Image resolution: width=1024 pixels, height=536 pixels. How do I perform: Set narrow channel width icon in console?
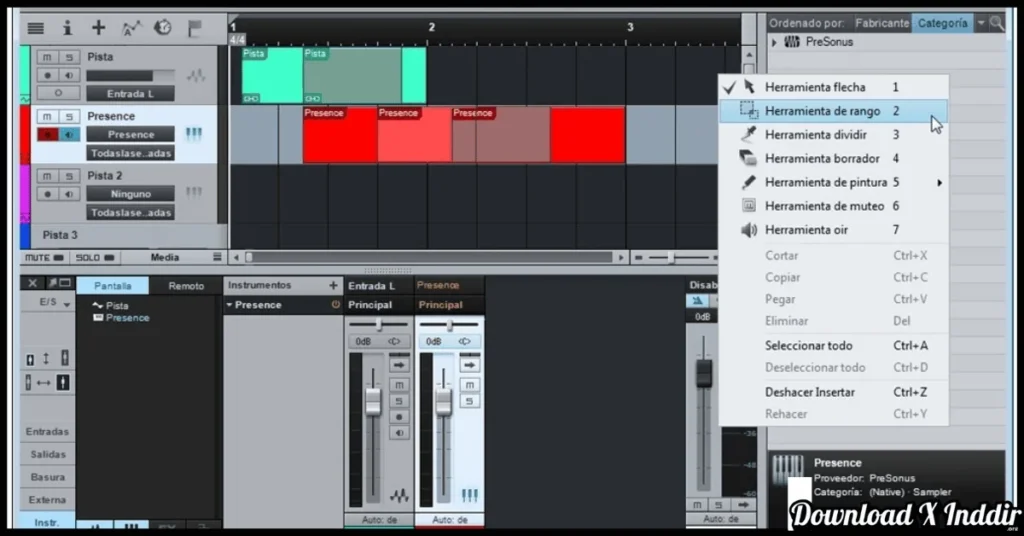[28, 383]
